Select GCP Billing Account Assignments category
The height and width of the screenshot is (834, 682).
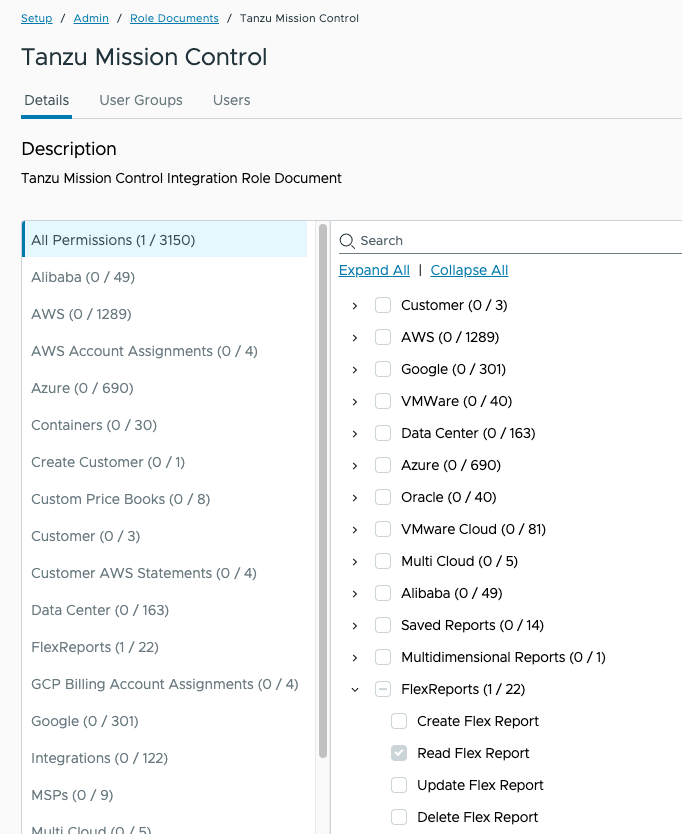[x=164, y=683]
